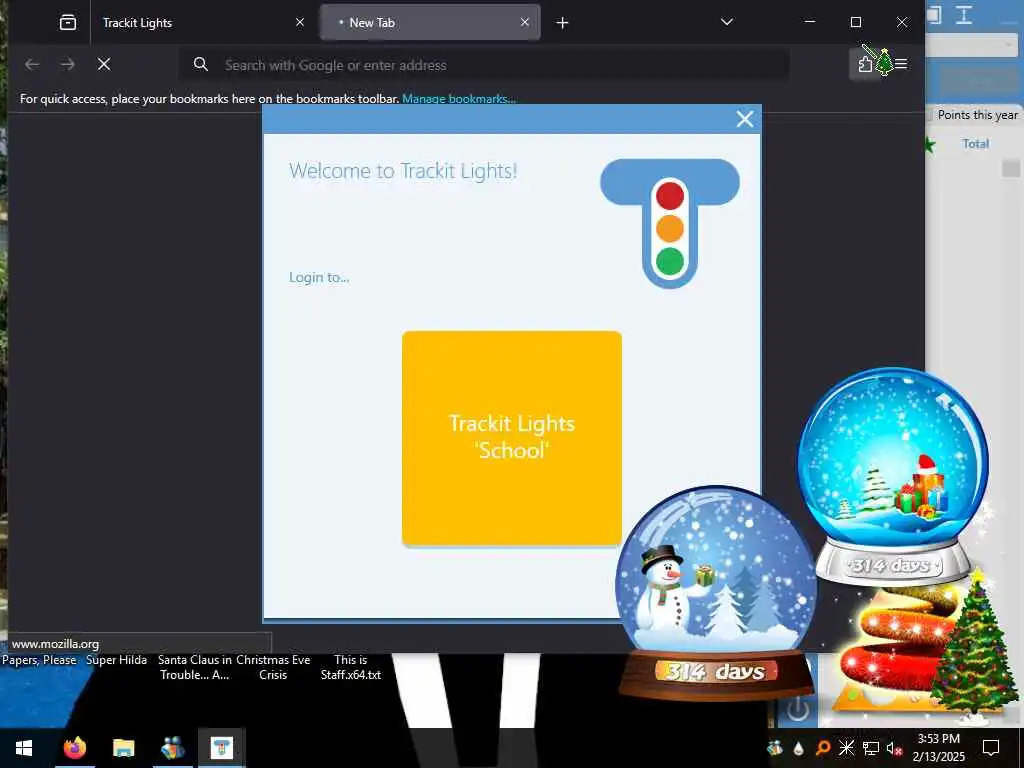1024x768 pixels.
Task: Click the power button widget near taskbar
Action: (797, 709)
